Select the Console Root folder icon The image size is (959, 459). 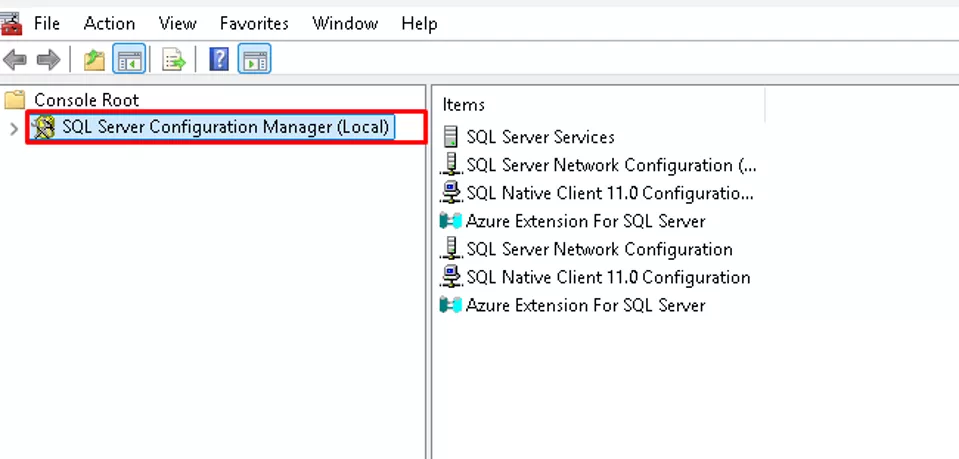(x=14, y=99)
